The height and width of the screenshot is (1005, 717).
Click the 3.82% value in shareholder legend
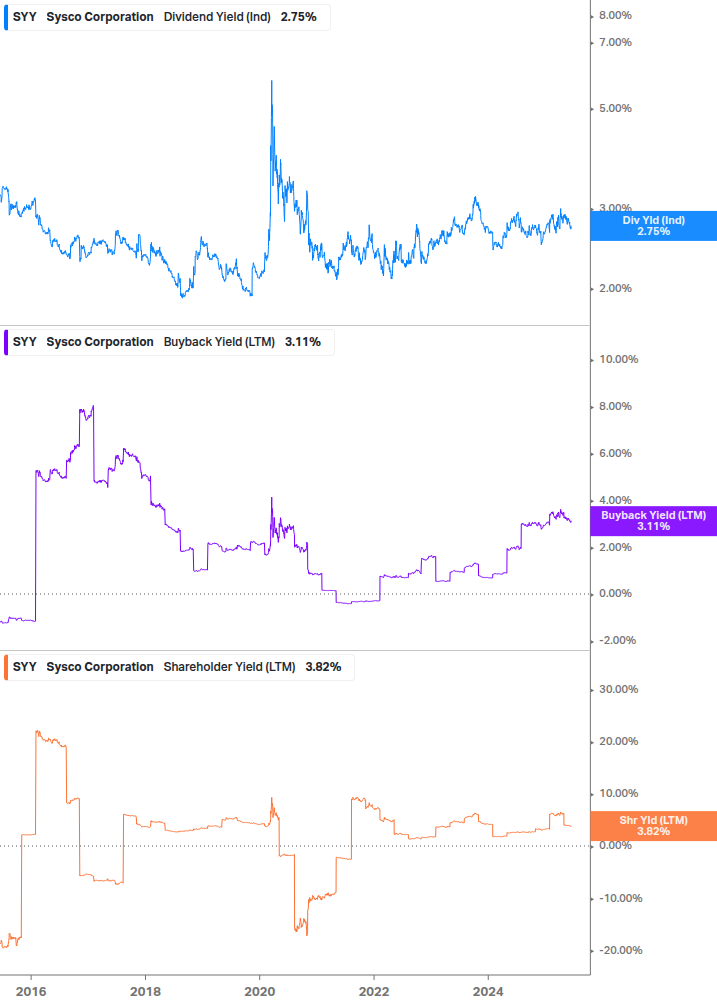pos(323,667)
